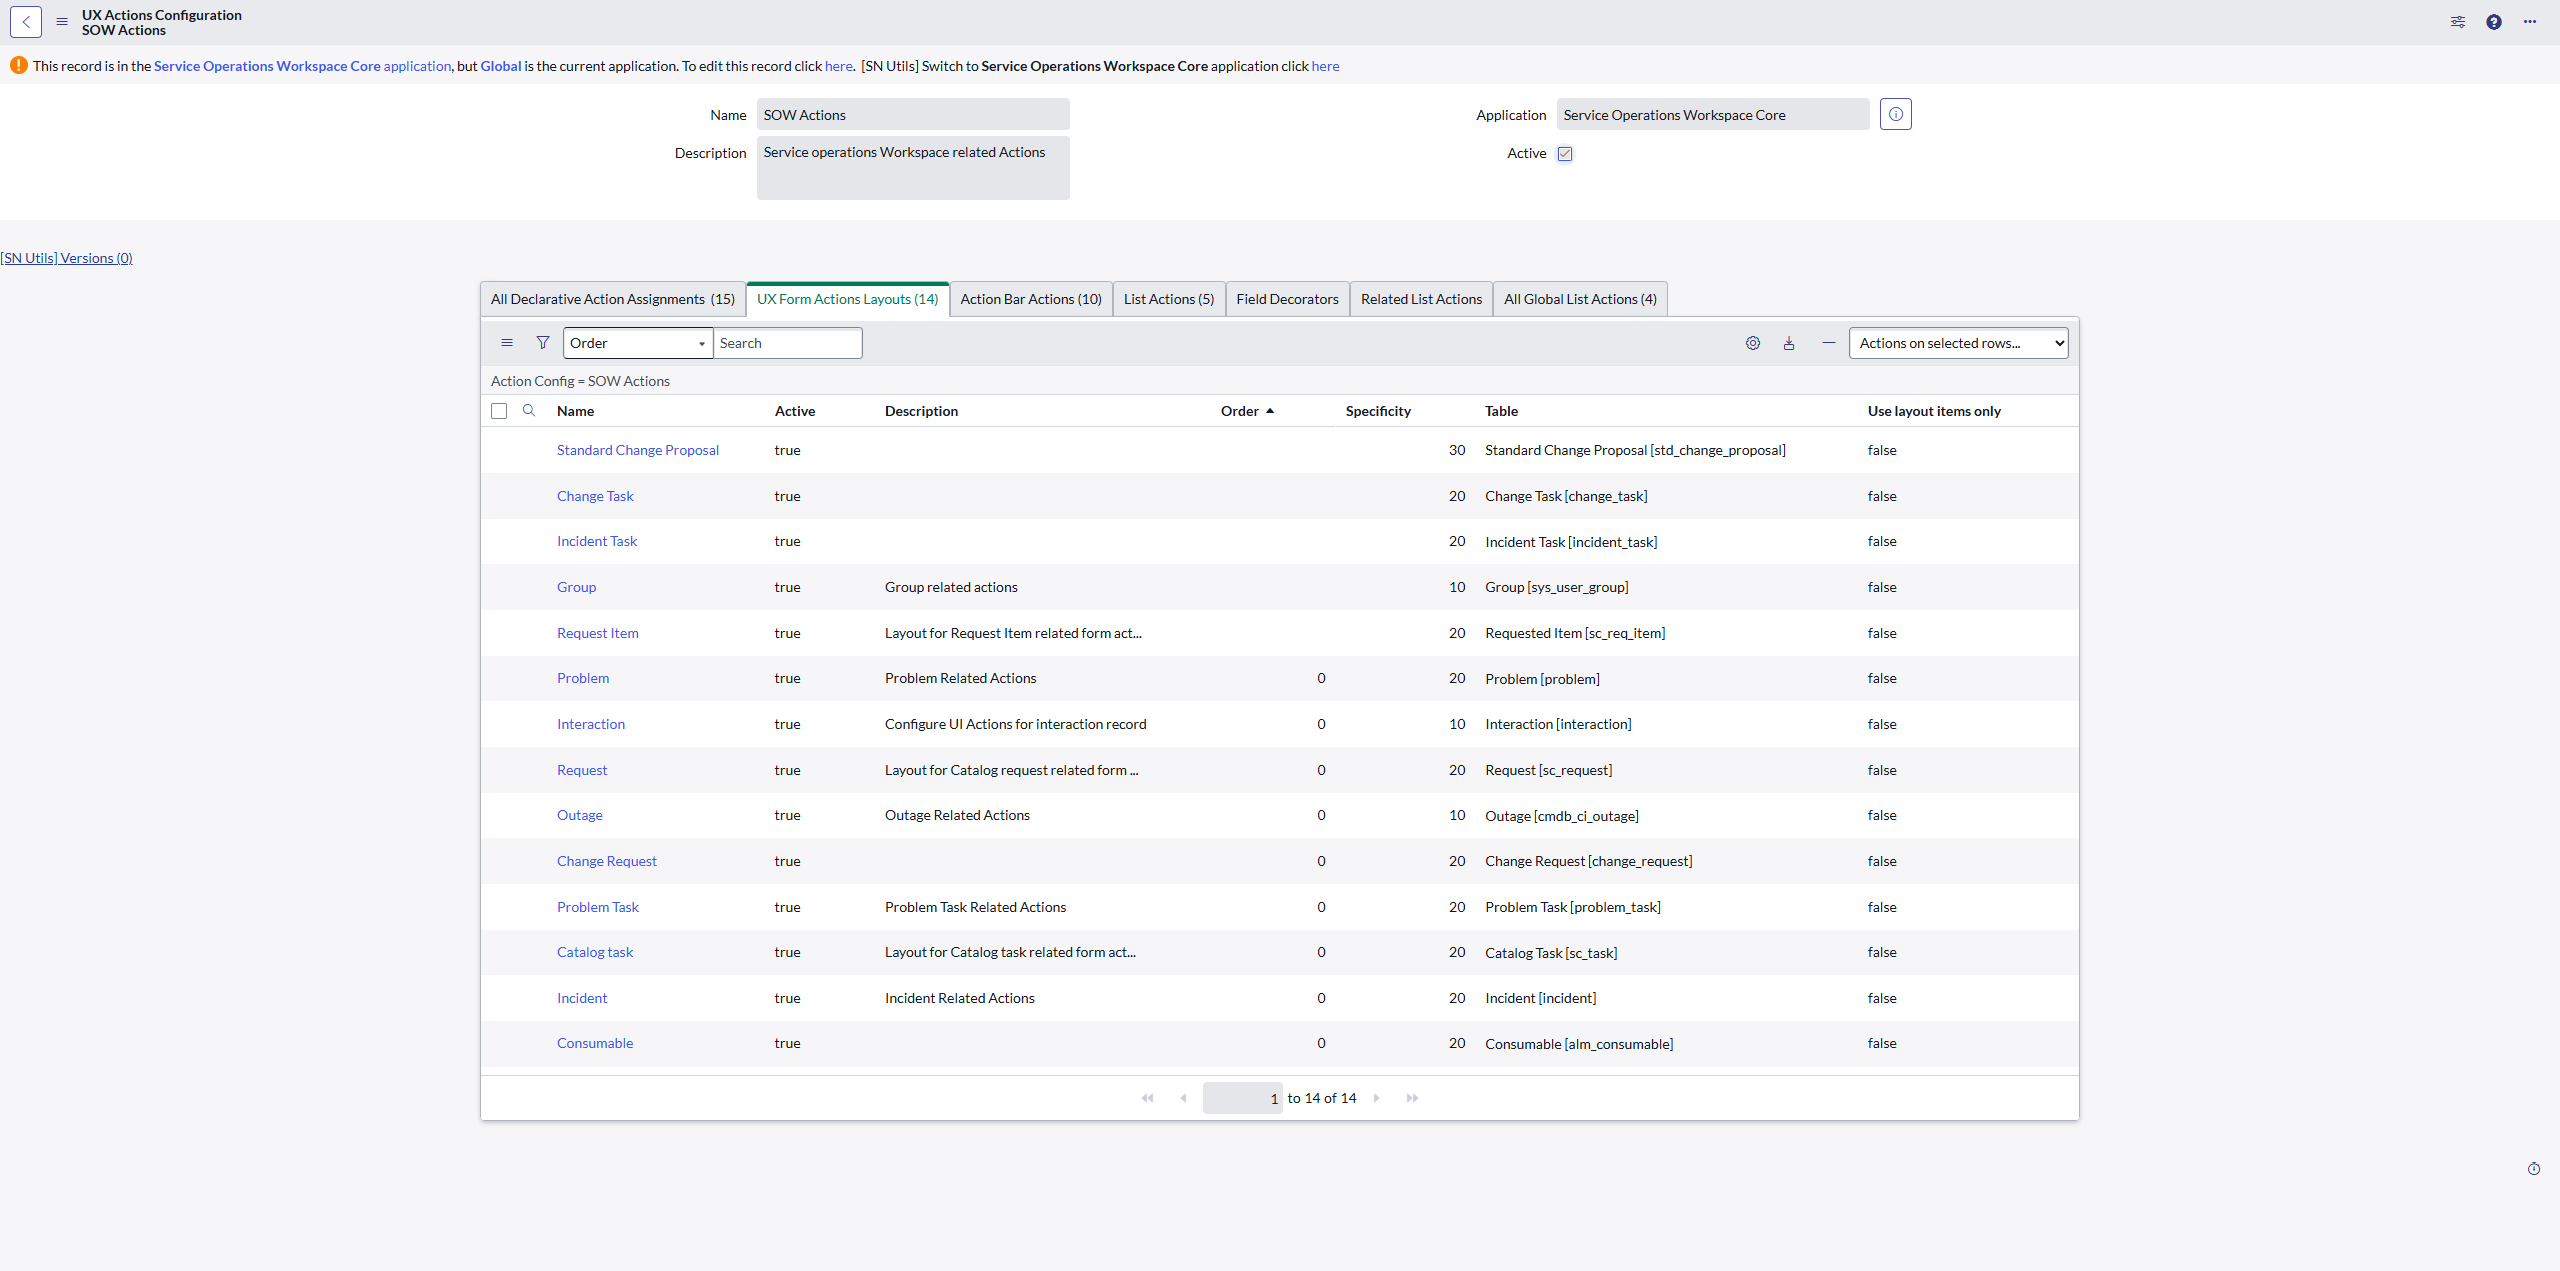Image resolution: width=2560 pixels, height=1271 pixels.
Task: Open the form context menu hamburger icon
Action: 62,22
